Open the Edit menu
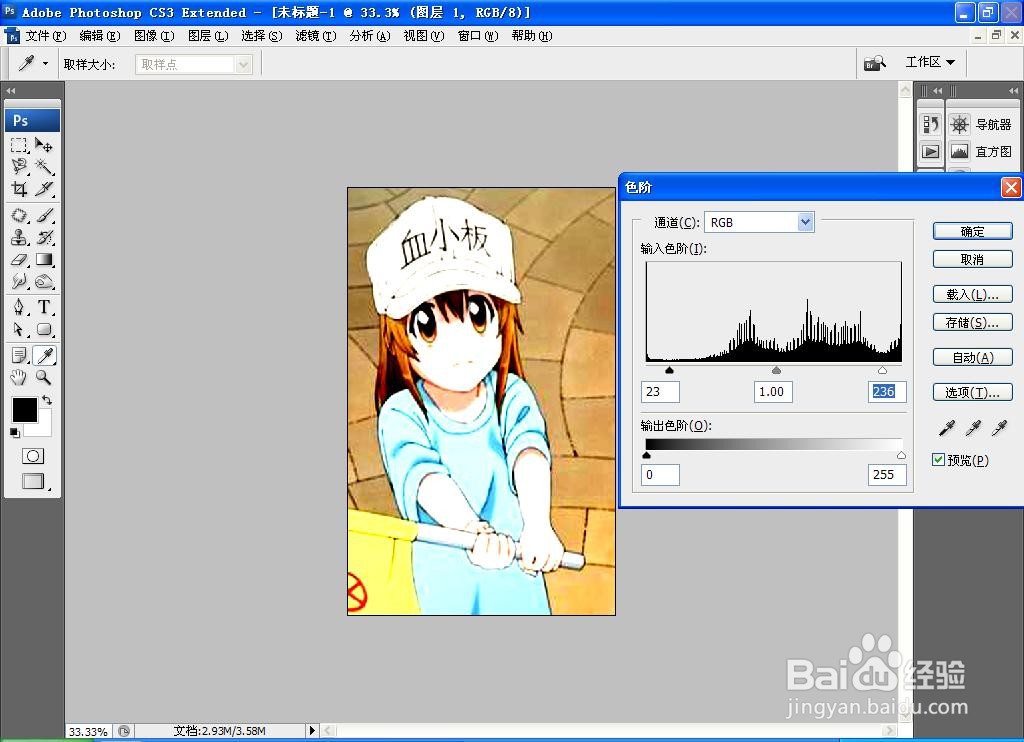 coord(99,36)
